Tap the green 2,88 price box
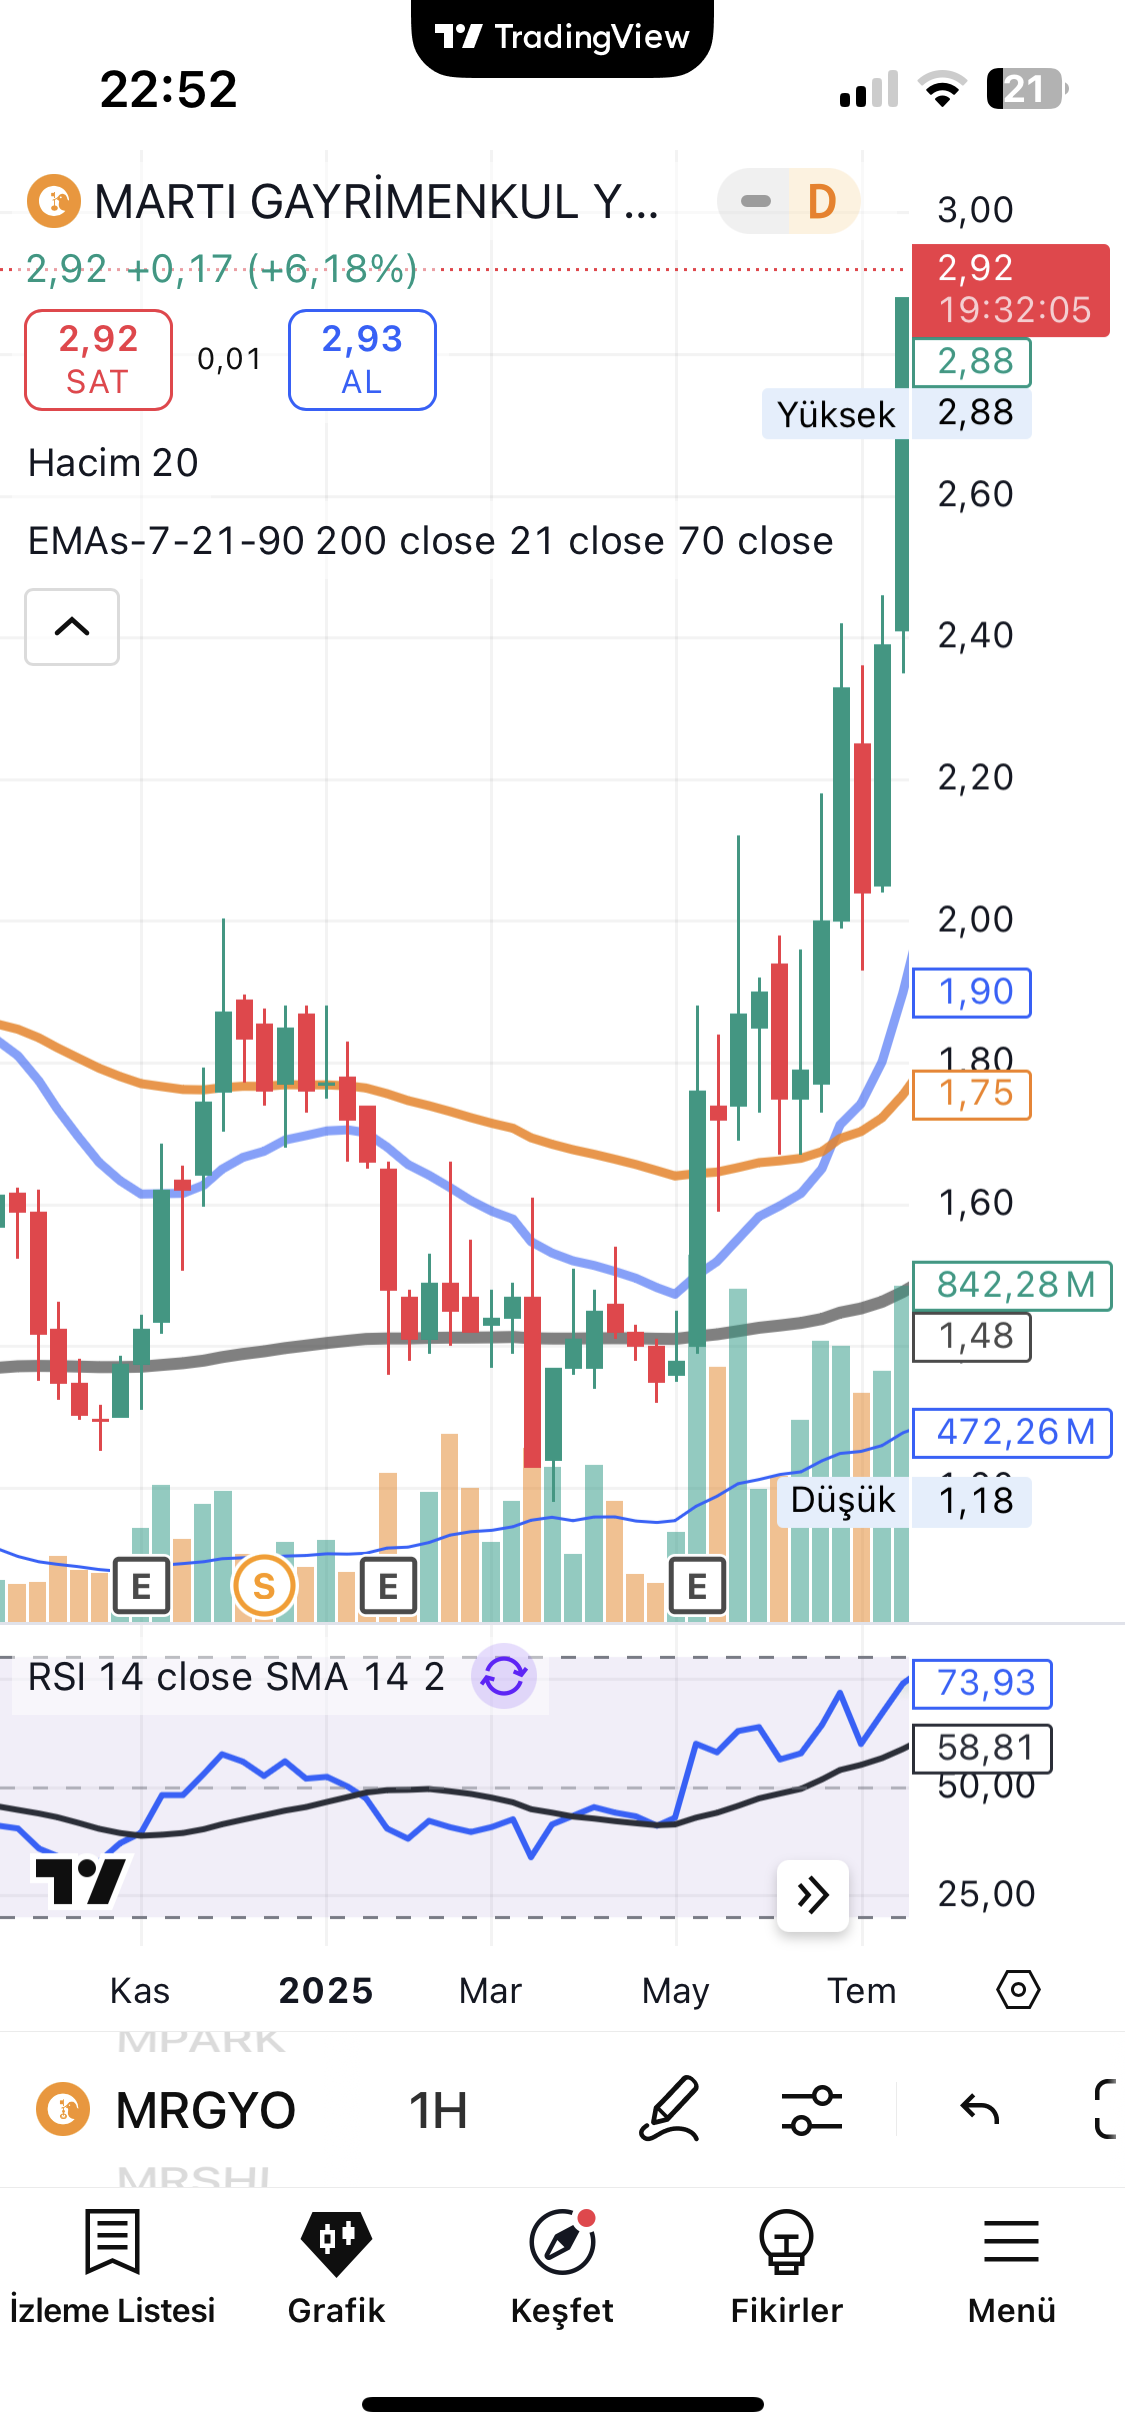1125x2436 pixels. click(x=972, y=362)
